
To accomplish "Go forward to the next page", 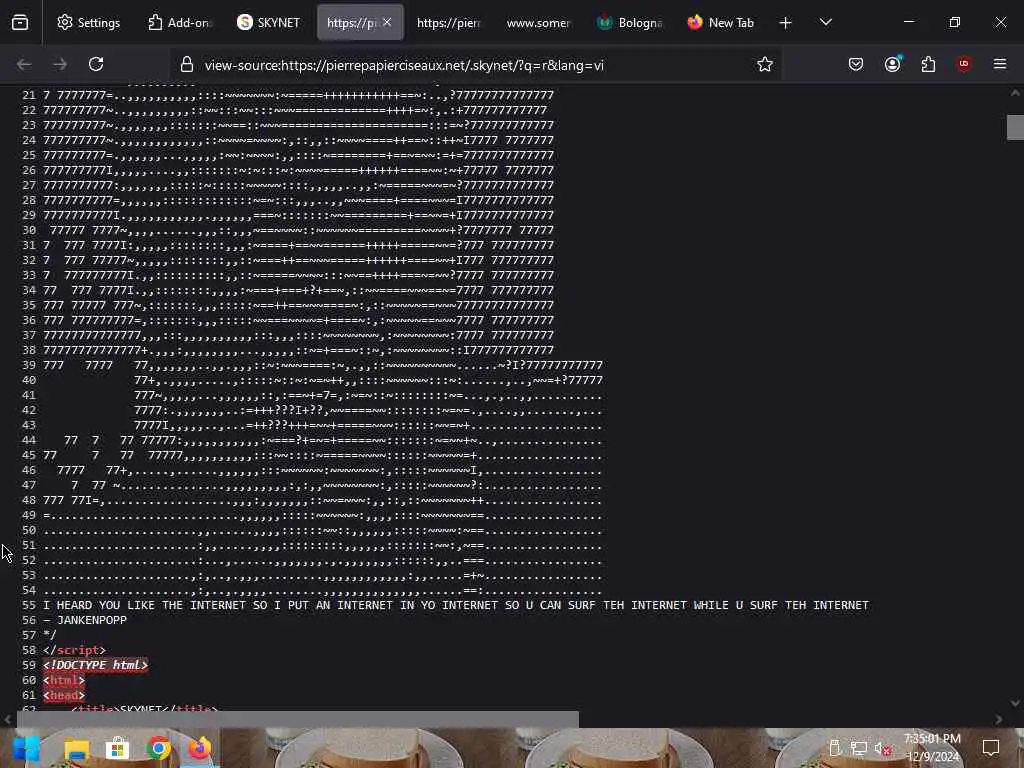I will [x=60, y=64].
